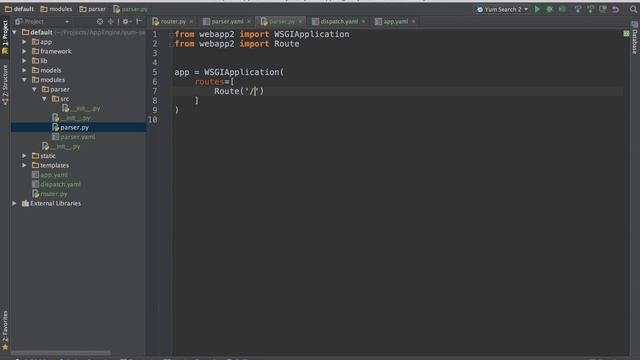
Task: Toggle fold marker beside first import line
Action: click(x=171, y=34)
